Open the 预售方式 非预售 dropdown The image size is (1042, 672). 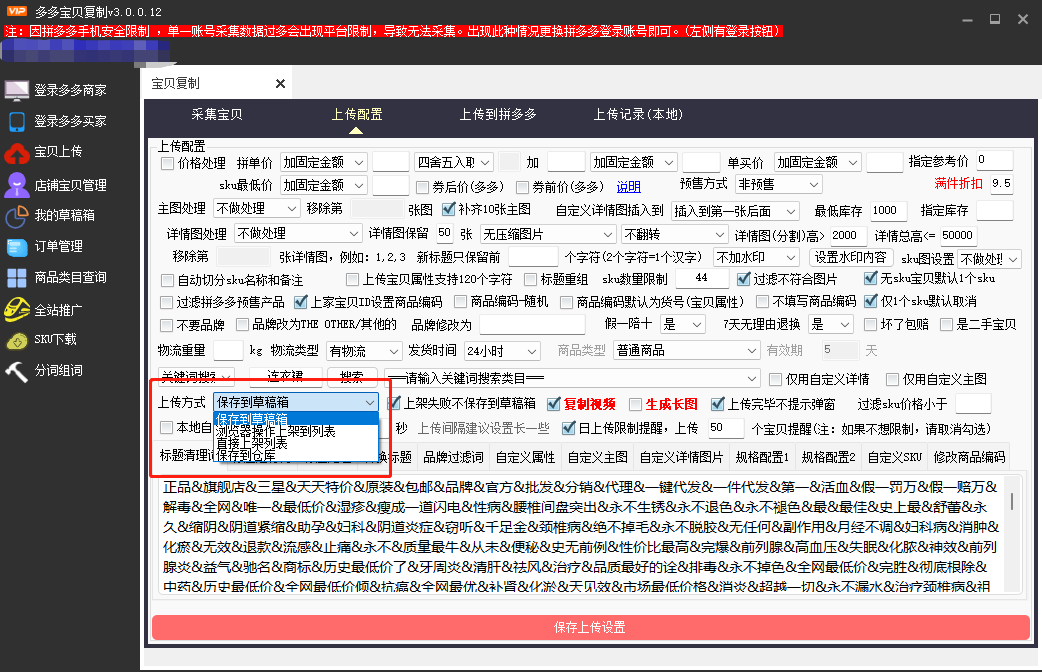pyautogui.click(x=779, y=184)
